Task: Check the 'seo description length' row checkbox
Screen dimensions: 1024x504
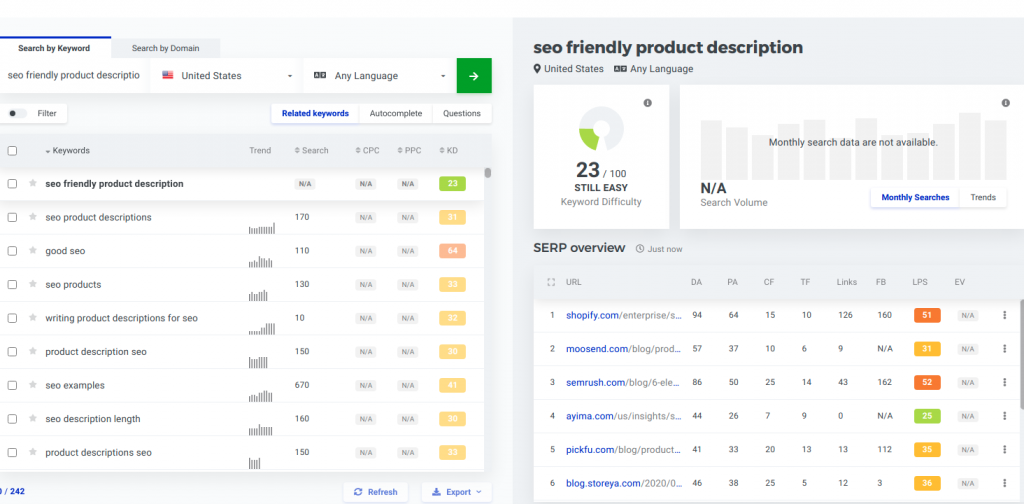Action: [x=12, y=419]
